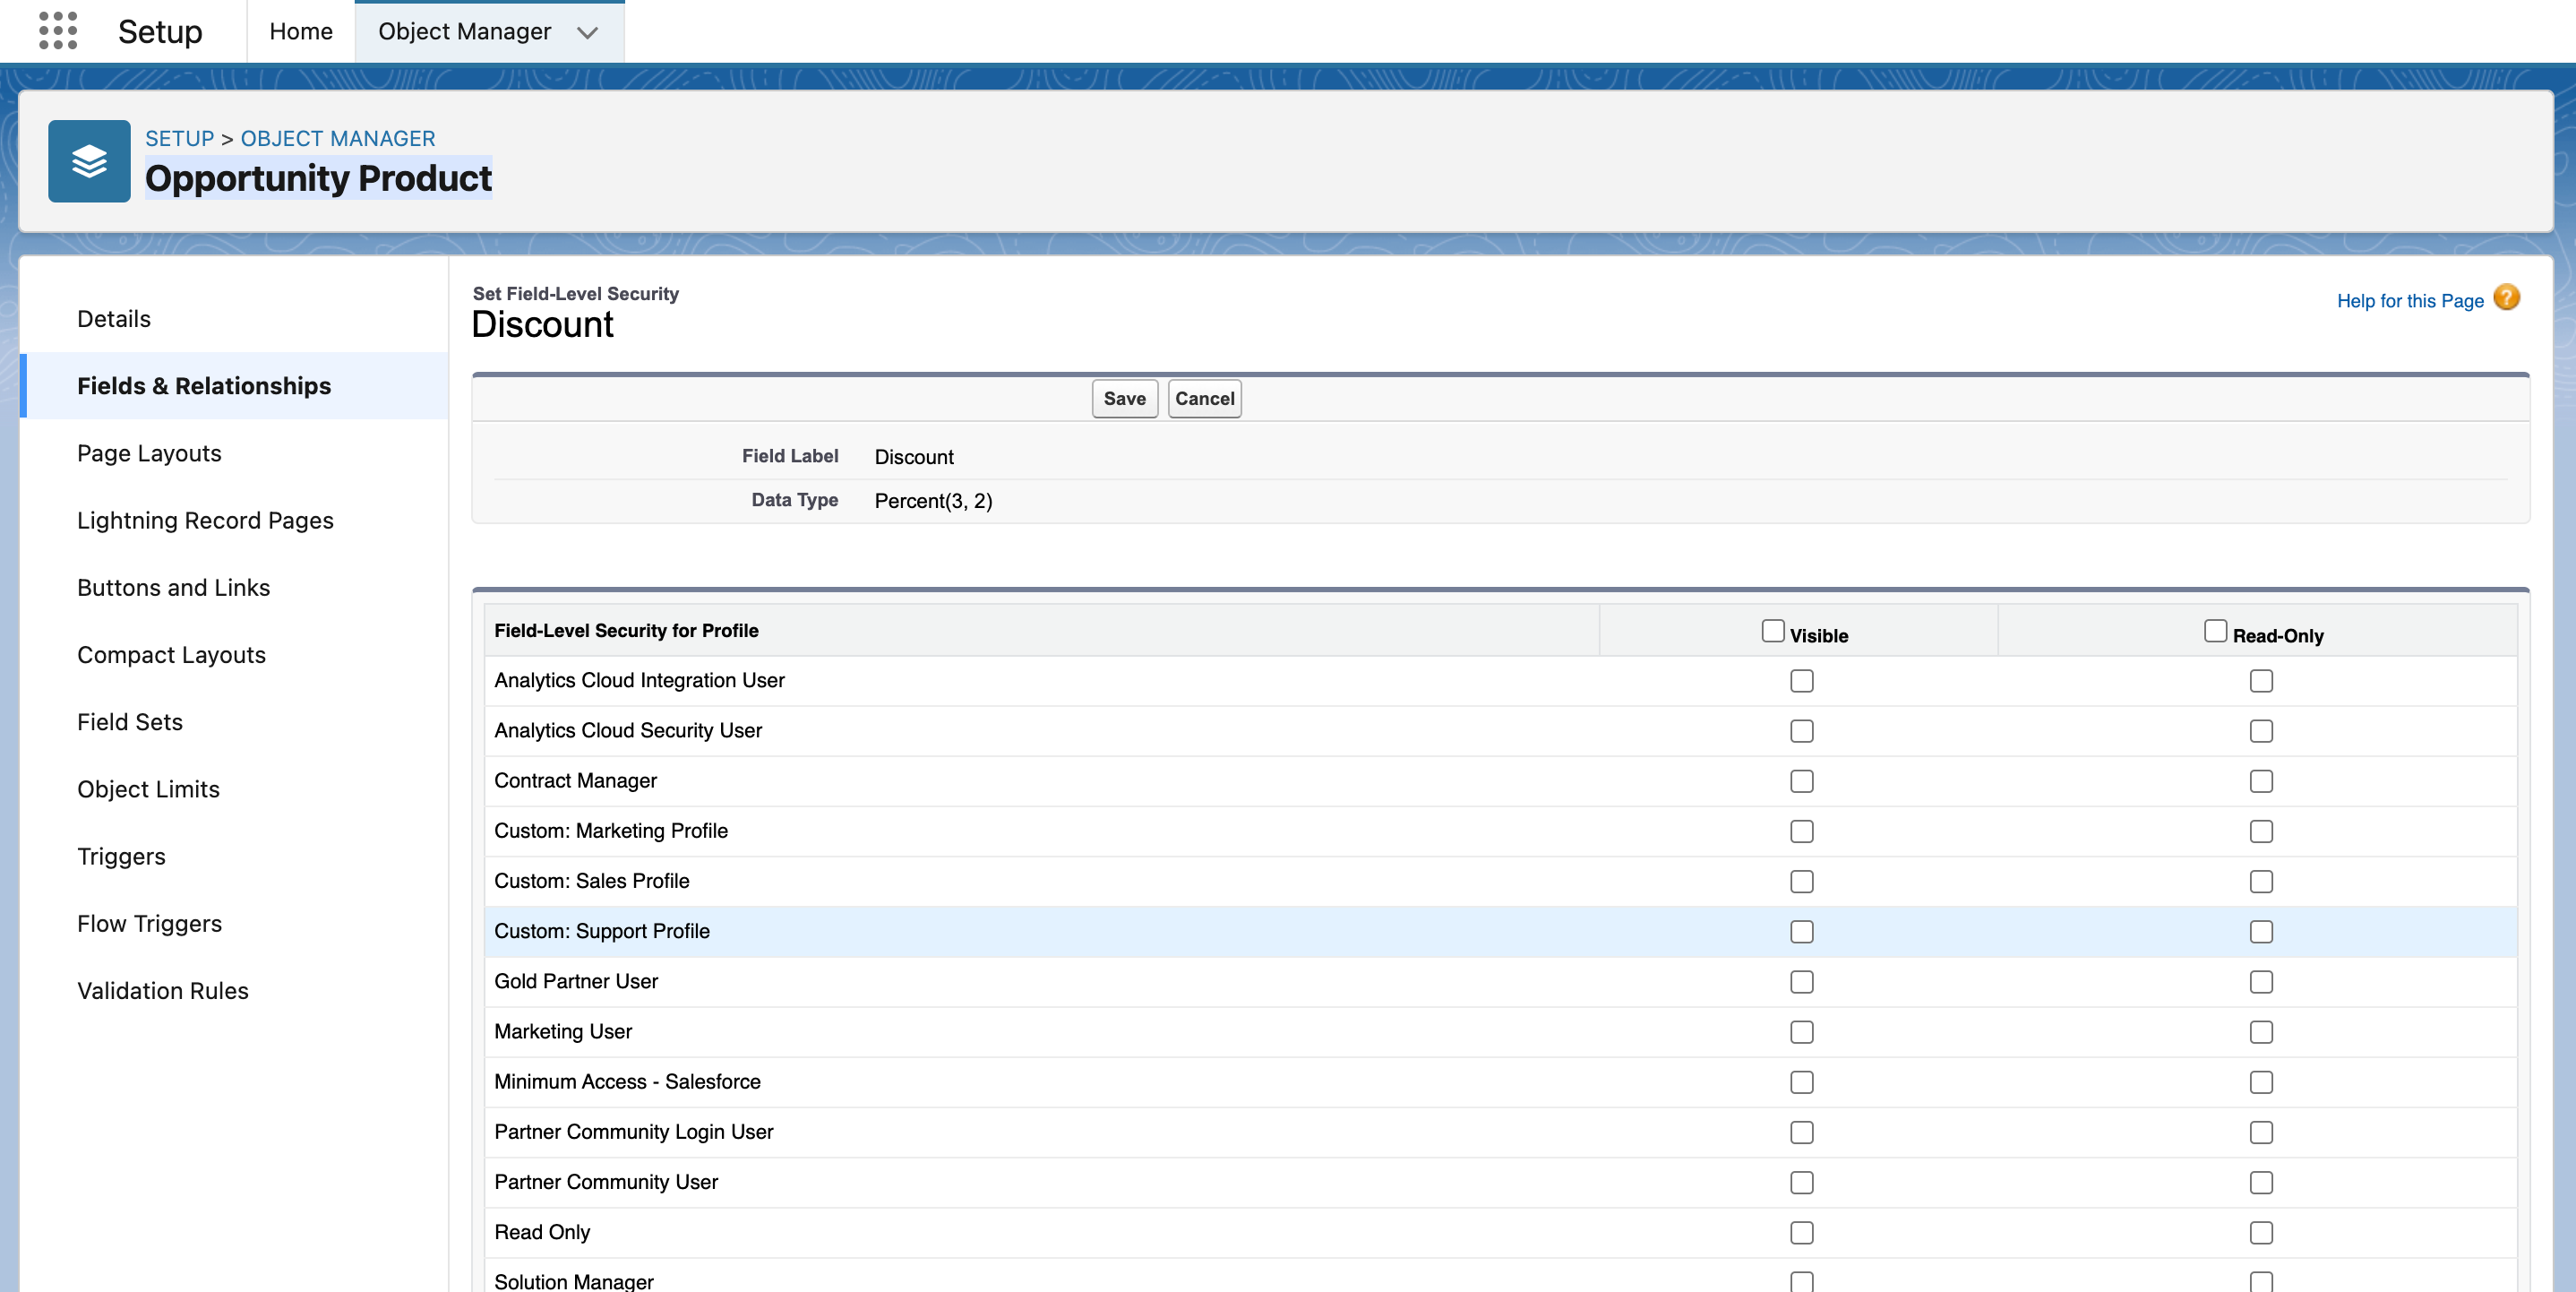Image resolution: width=2576 pixels, height=1292 pixels.
Task: Open the Object Manager tab
Action: pos(464,31)
